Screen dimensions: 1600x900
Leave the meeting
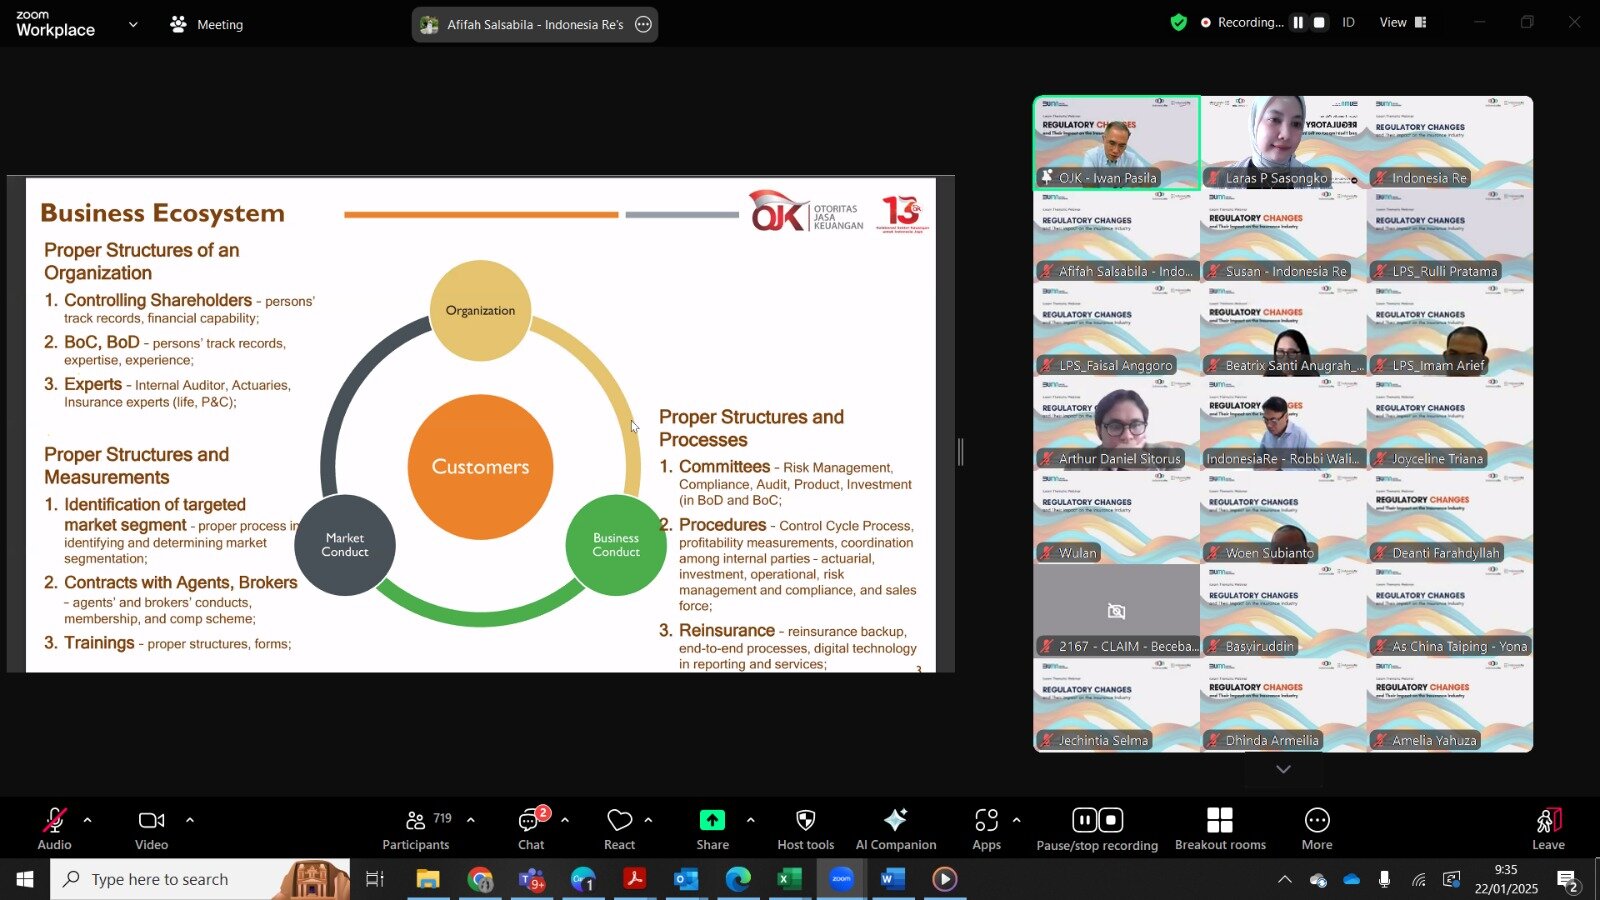[1548, 829]
